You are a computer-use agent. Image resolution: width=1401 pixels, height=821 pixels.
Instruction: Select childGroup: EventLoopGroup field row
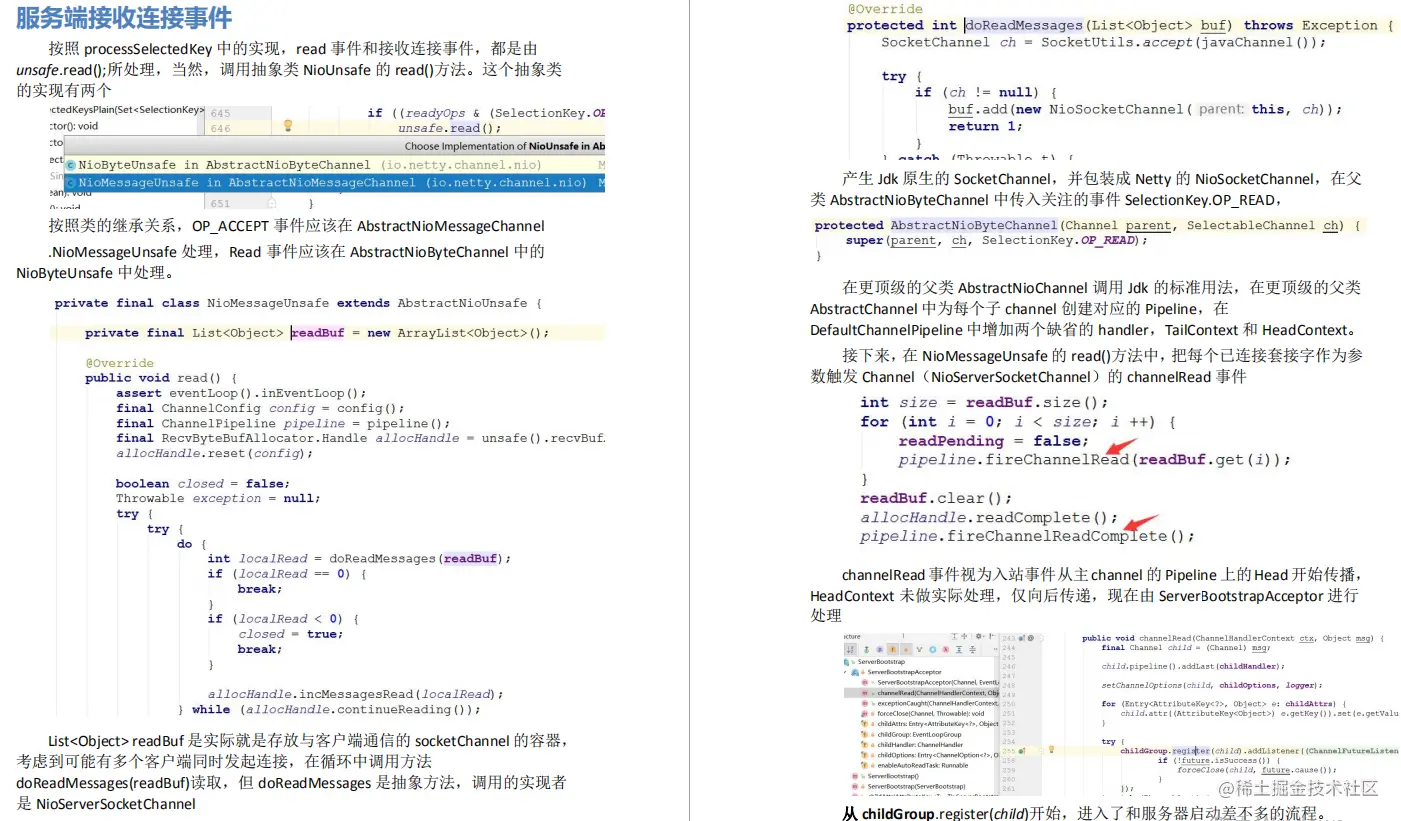click(919, 734)
